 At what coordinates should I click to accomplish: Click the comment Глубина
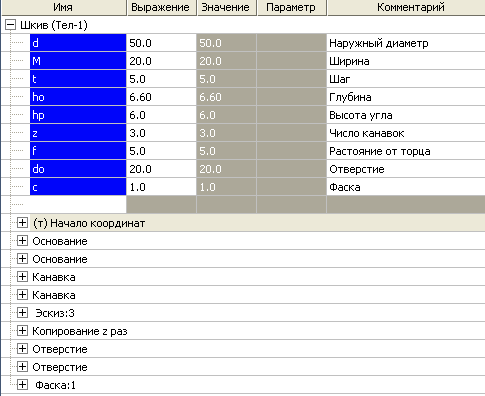tap(350, 97)
